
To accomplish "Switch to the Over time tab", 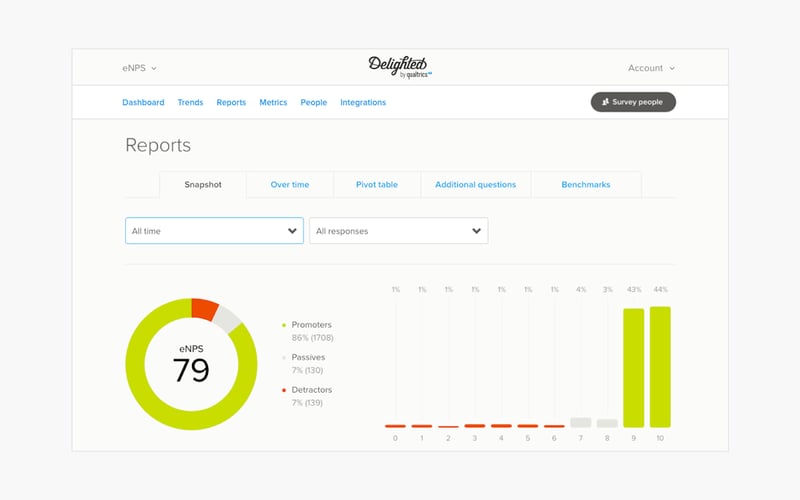I will point(290,185).
